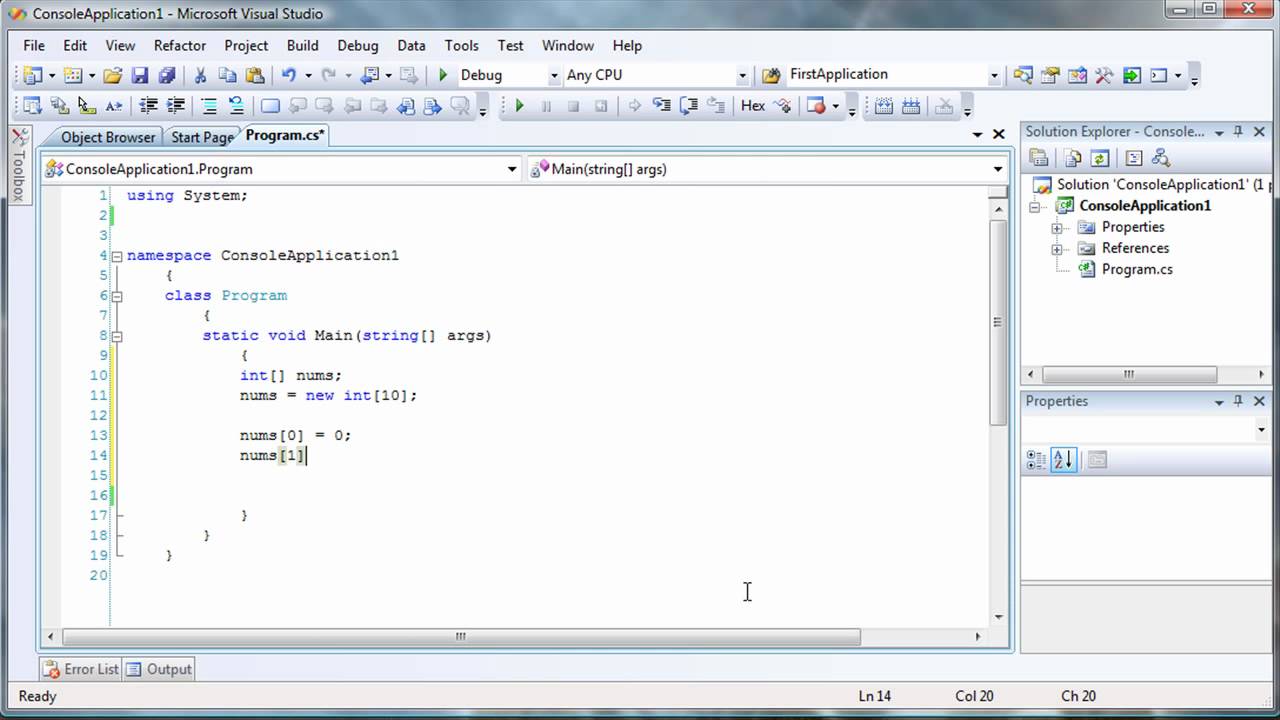Open the Debug configuration dropdown

(x=554, y=76)
